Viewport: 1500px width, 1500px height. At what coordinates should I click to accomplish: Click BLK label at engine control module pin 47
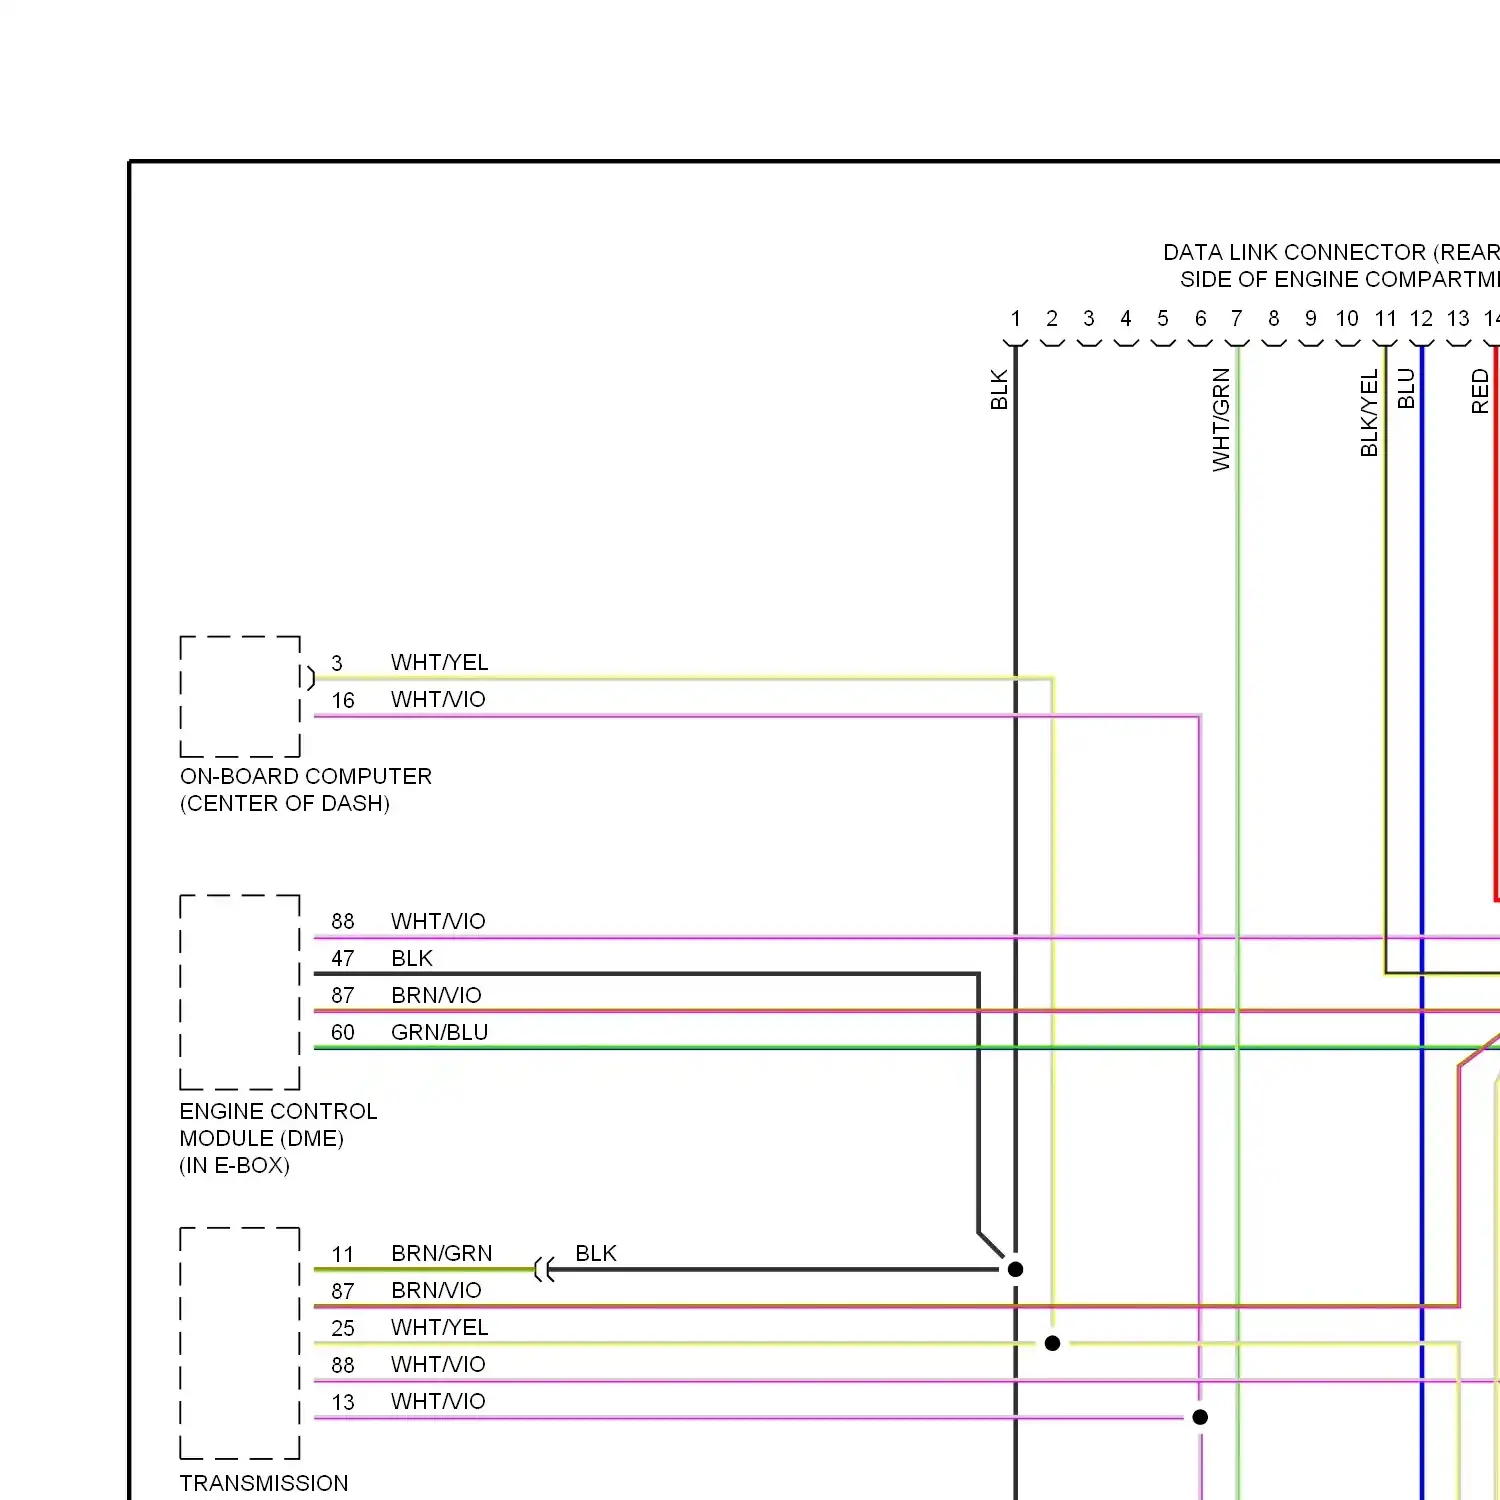(412, 958)
